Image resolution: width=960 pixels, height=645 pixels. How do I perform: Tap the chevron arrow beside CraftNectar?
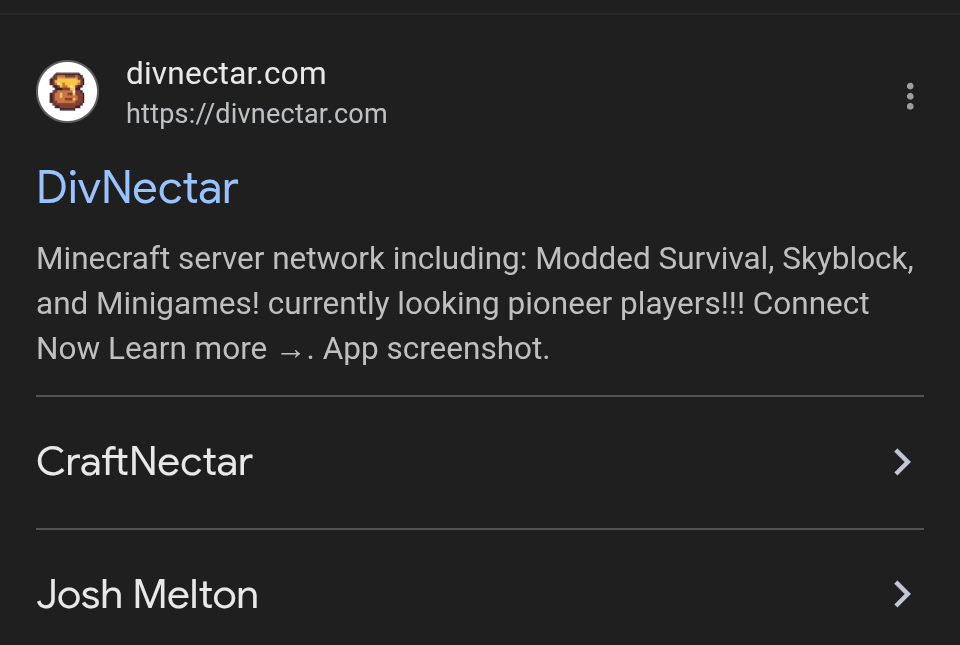[x=902, y=462]
